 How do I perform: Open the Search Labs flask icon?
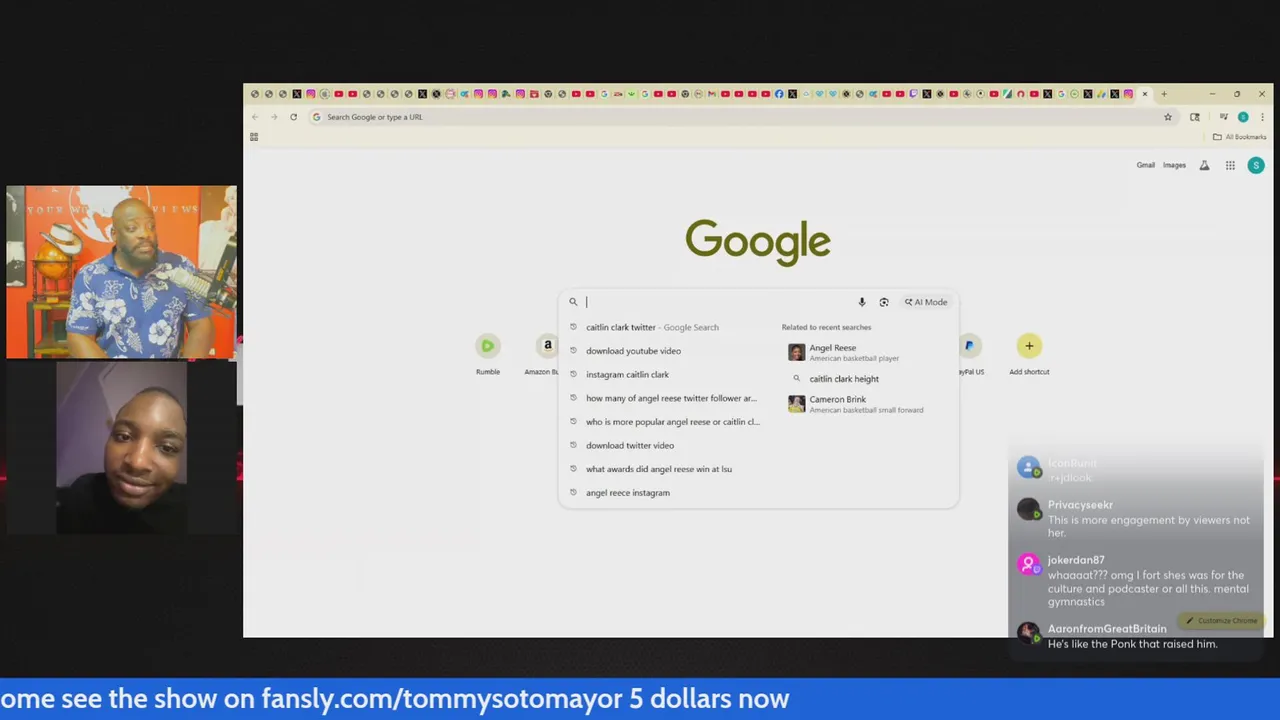tap(1204, 165)
